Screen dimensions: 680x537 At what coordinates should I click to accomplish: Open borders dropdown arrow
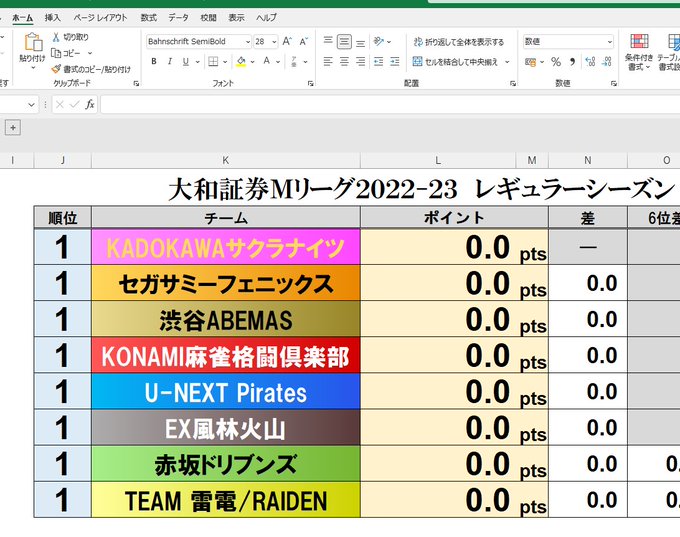pos(225,62)
